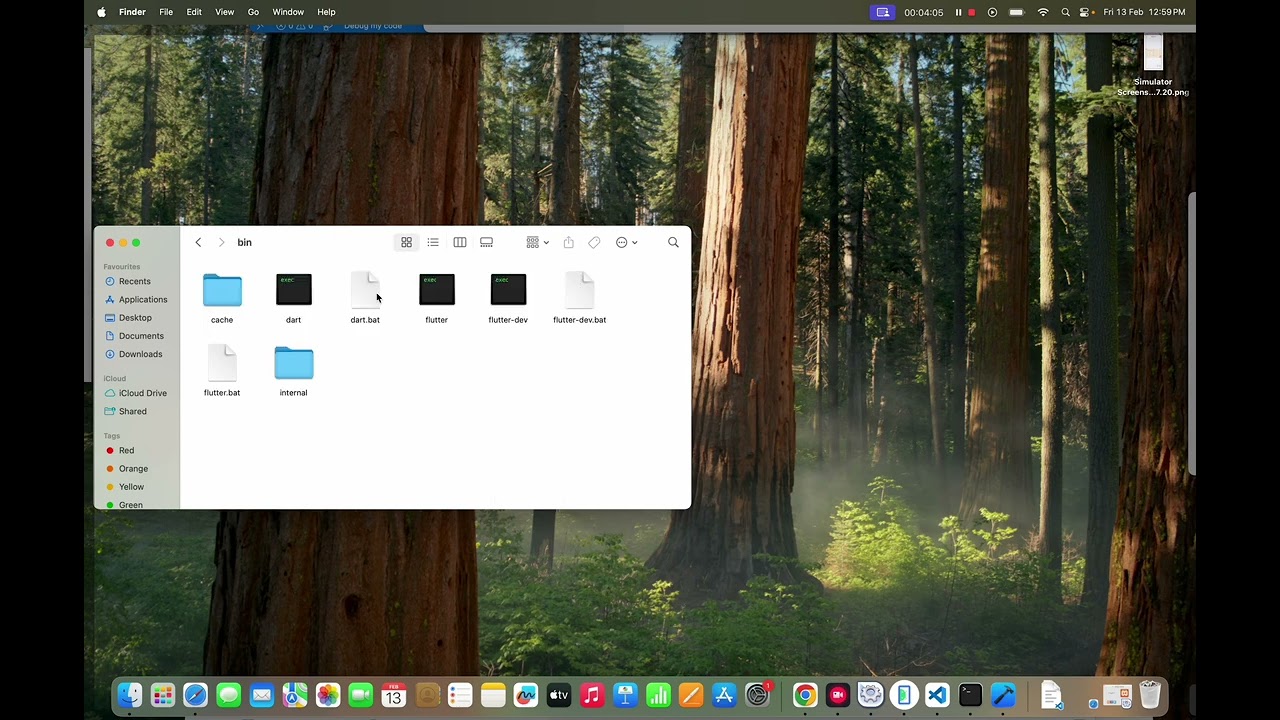This screenshot has width=1280, height=720.
Task: Switch to column view
Action: tap(460, 242)
